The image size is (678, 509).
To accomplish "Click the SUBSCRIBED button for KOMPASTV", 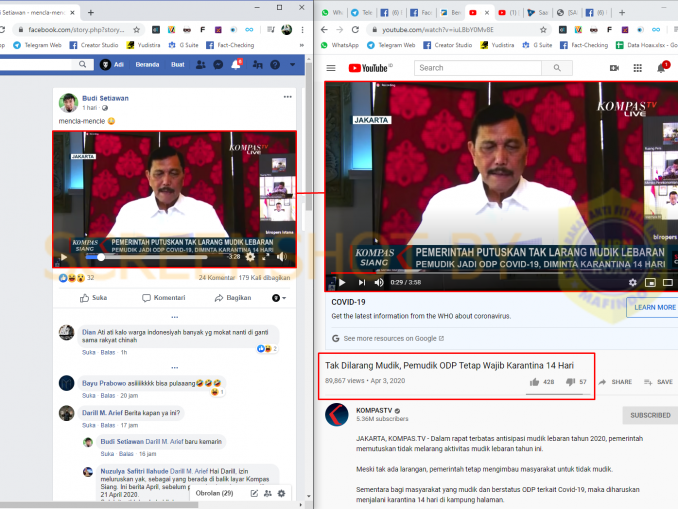I will 650,415.
